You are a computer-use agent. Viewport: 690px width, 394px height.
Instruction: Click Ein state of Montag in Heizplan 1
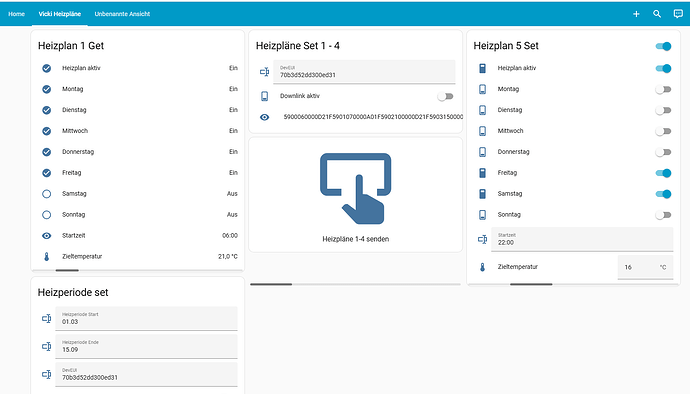[234, 89]
